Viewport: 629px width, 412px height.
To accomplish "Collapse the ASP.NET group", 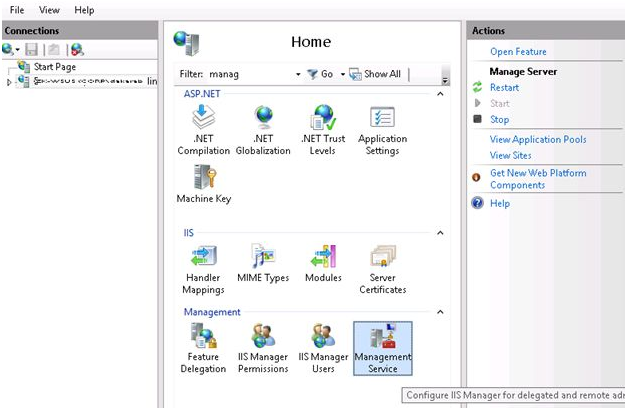I will click(440, 94).
